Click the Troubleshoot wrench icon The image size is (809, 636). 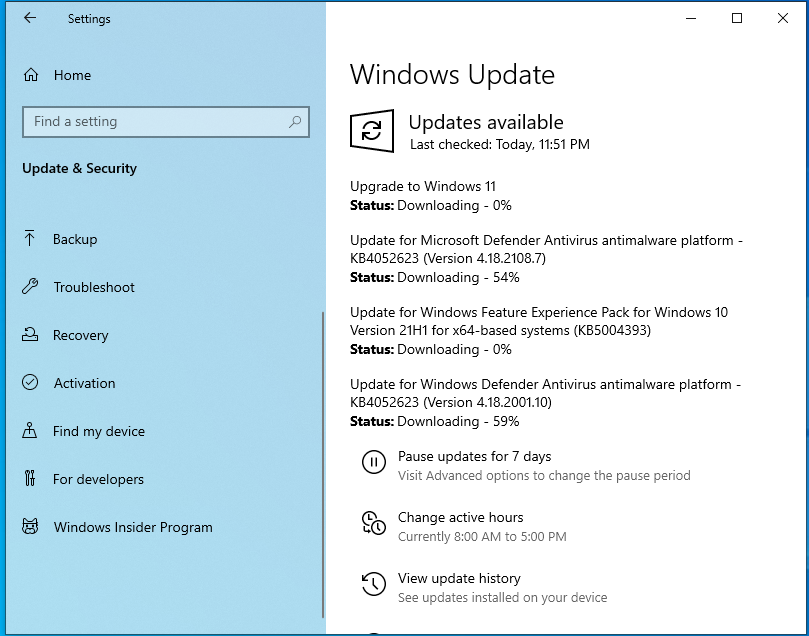click(30, 286)
